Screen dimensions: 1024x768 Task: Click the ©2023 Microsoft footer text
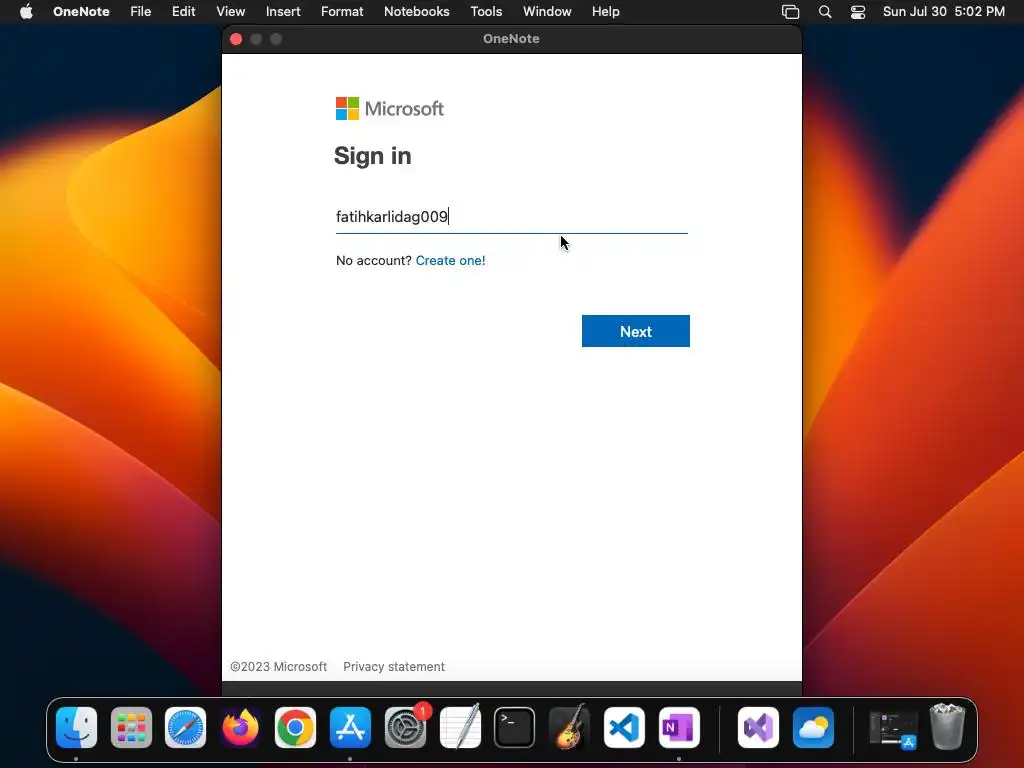[278, 667]
